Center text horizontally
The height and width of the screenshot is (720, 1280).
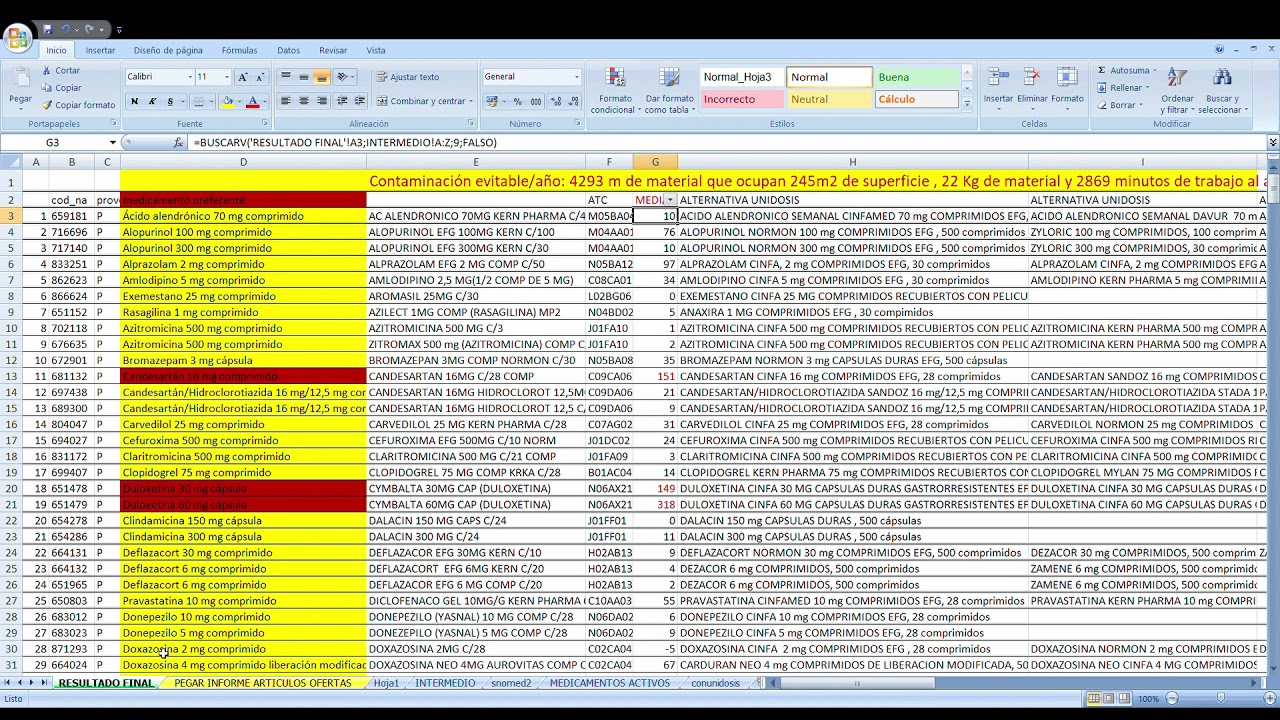[304, 101]
